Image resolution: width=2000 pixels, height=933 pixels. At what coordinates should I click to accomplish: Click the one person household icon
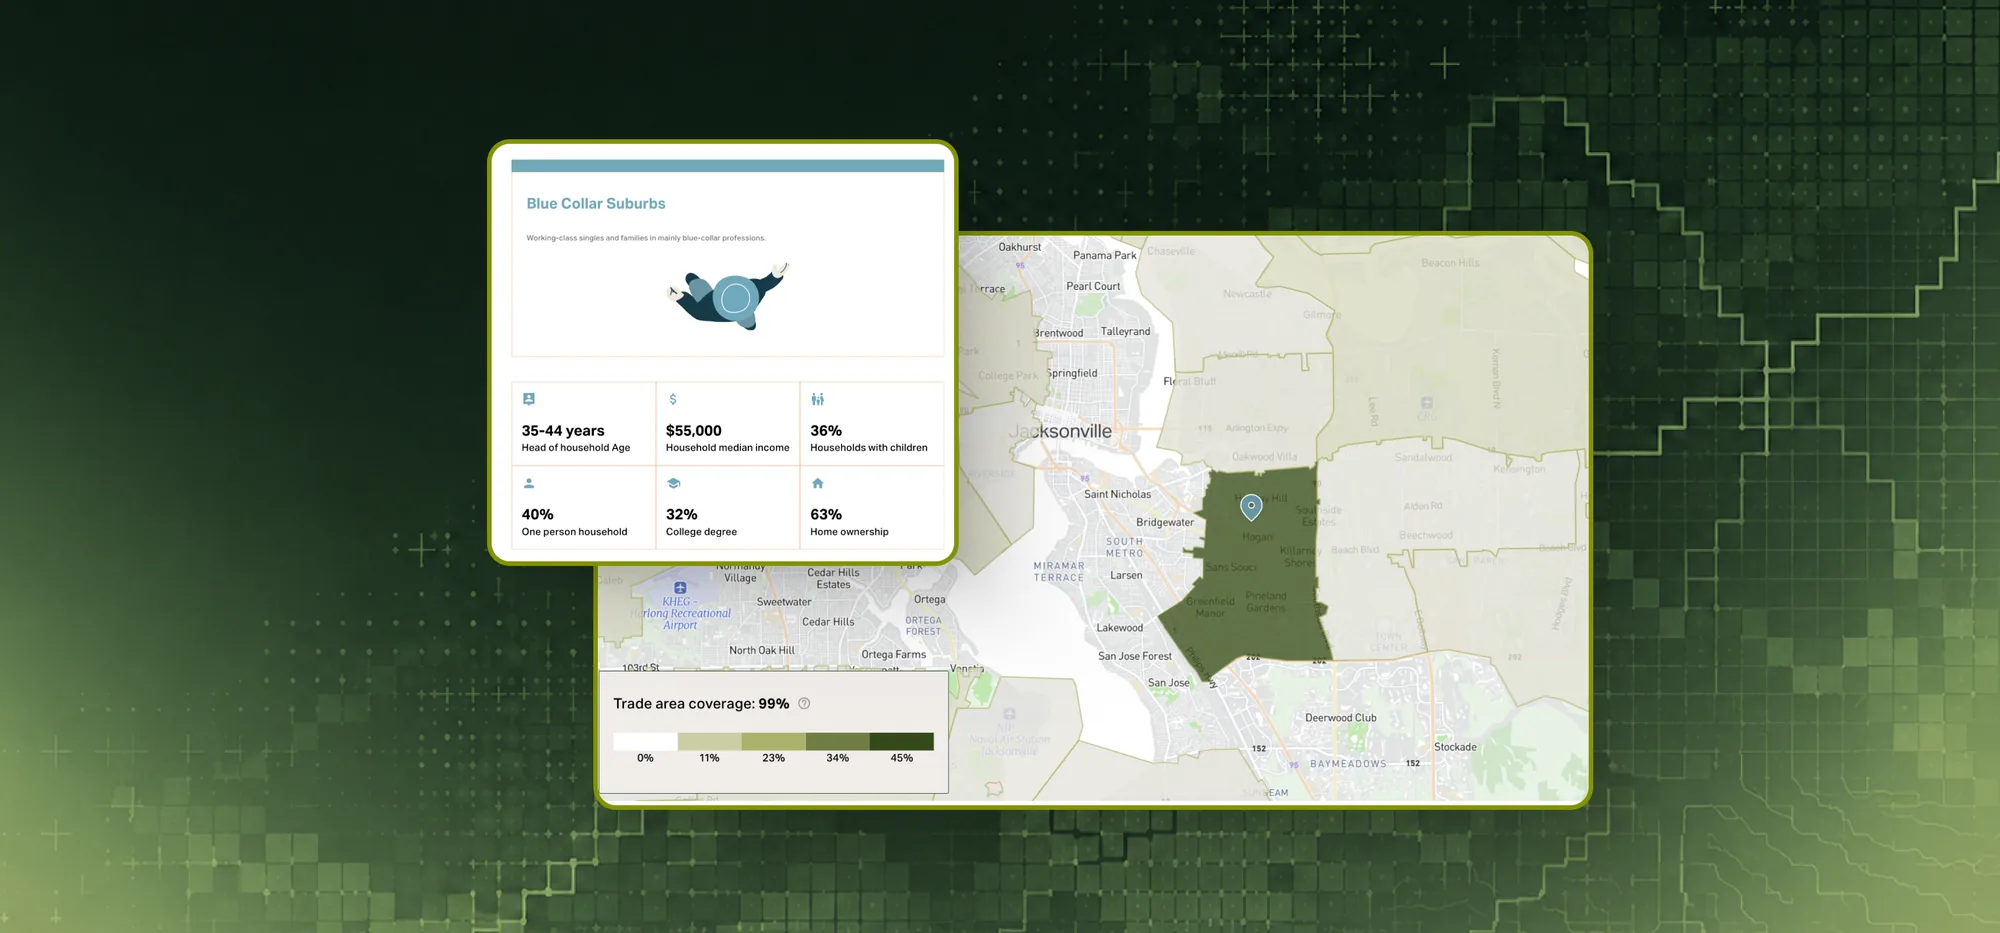coord(529,483)
